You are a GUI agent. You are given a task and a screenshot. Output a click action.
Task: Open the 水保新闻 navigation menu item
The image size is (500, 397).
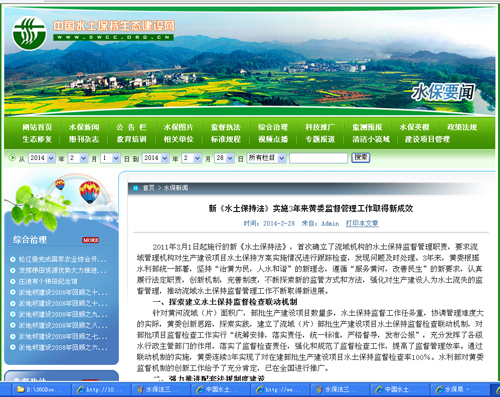point(84,127)
